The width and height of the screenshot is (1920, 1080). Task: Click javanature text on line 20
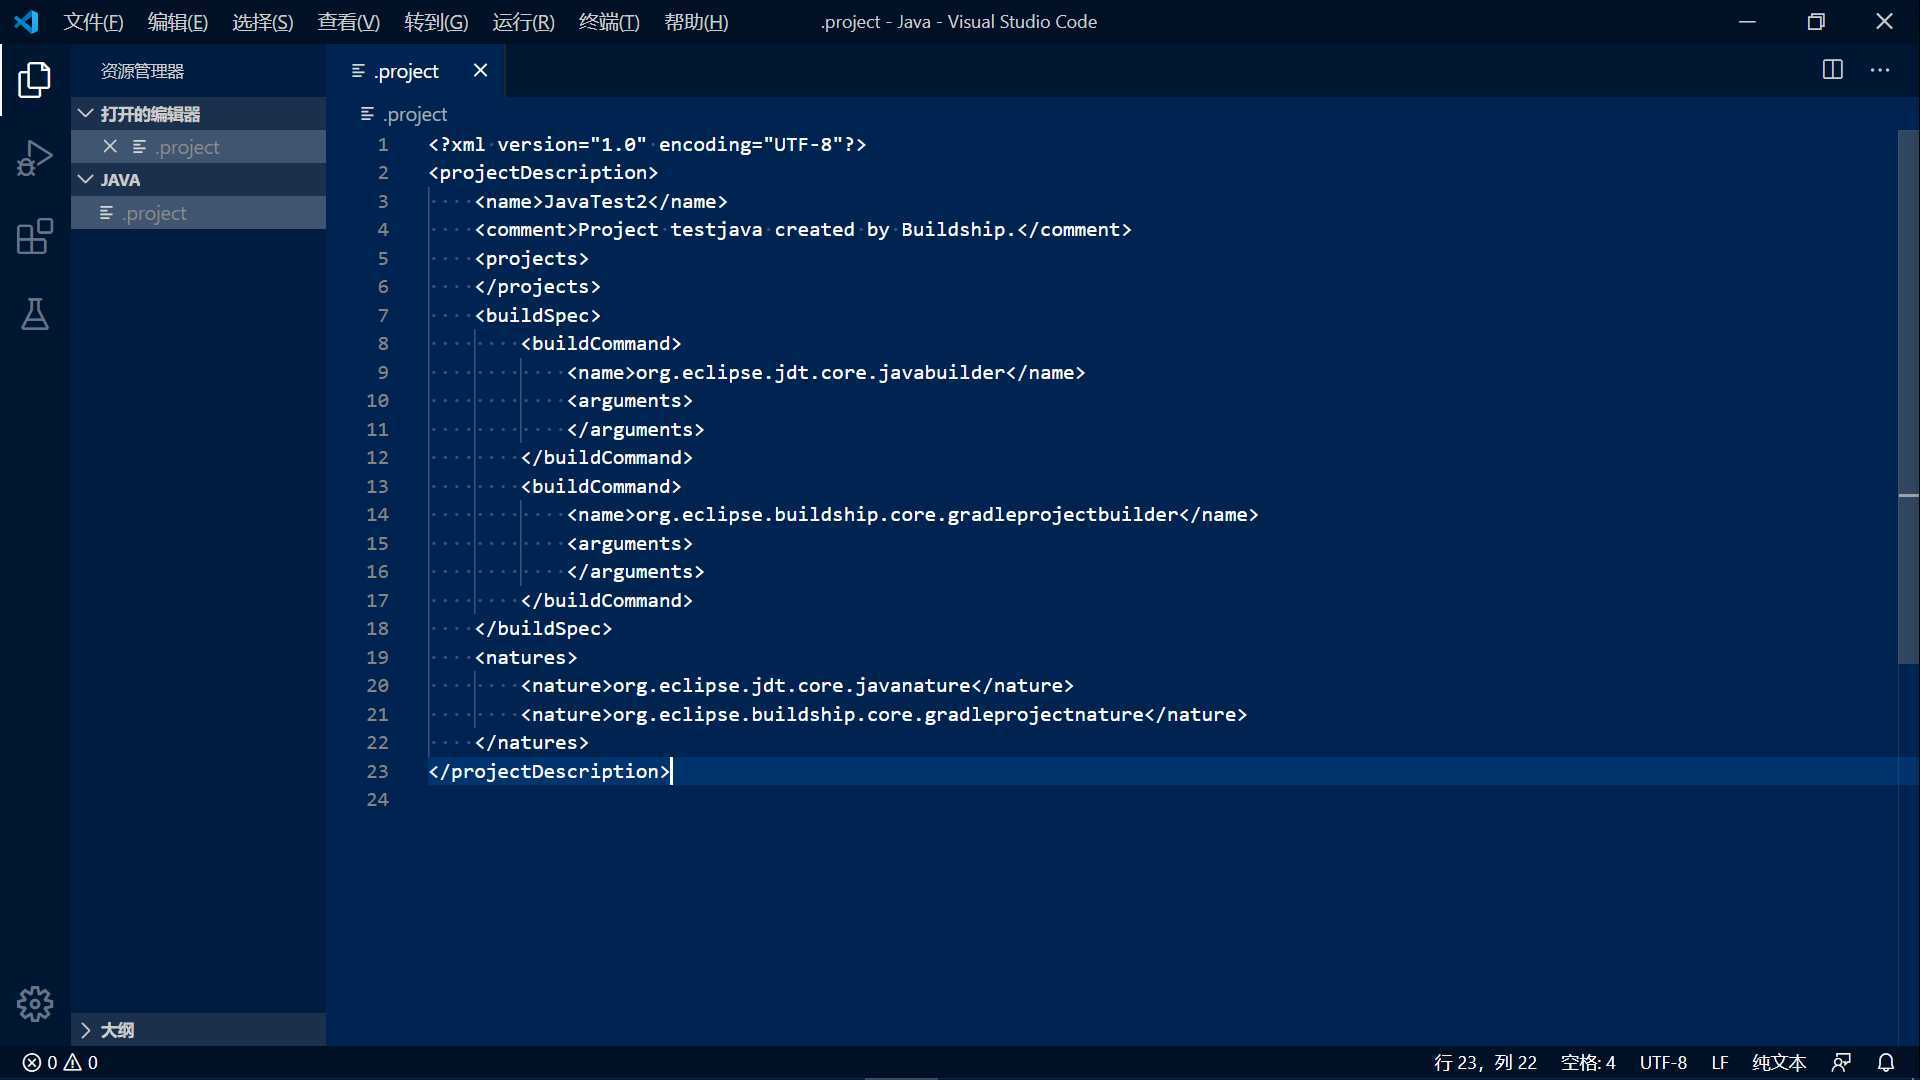point(913,686)
